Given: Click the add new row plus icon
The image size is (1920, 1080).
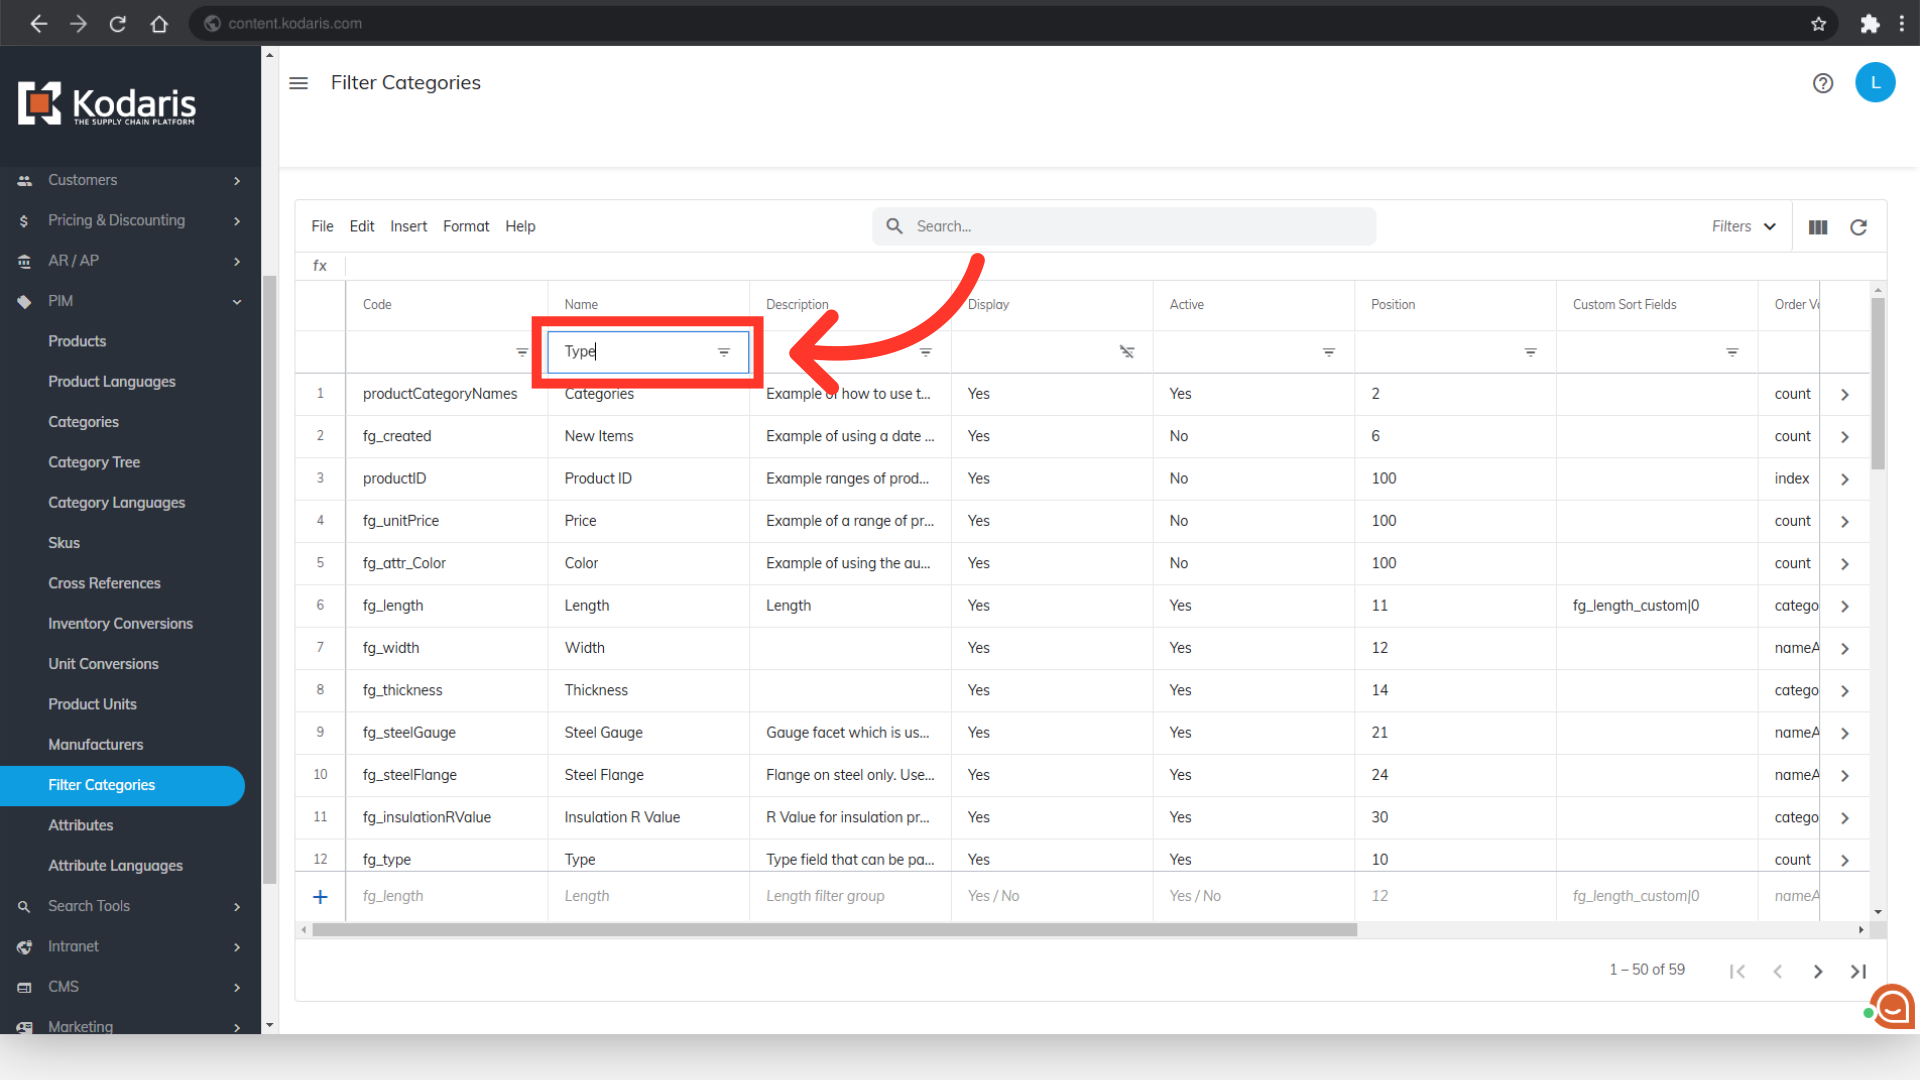Looking at the screenshot, I should tap(320, 897).
